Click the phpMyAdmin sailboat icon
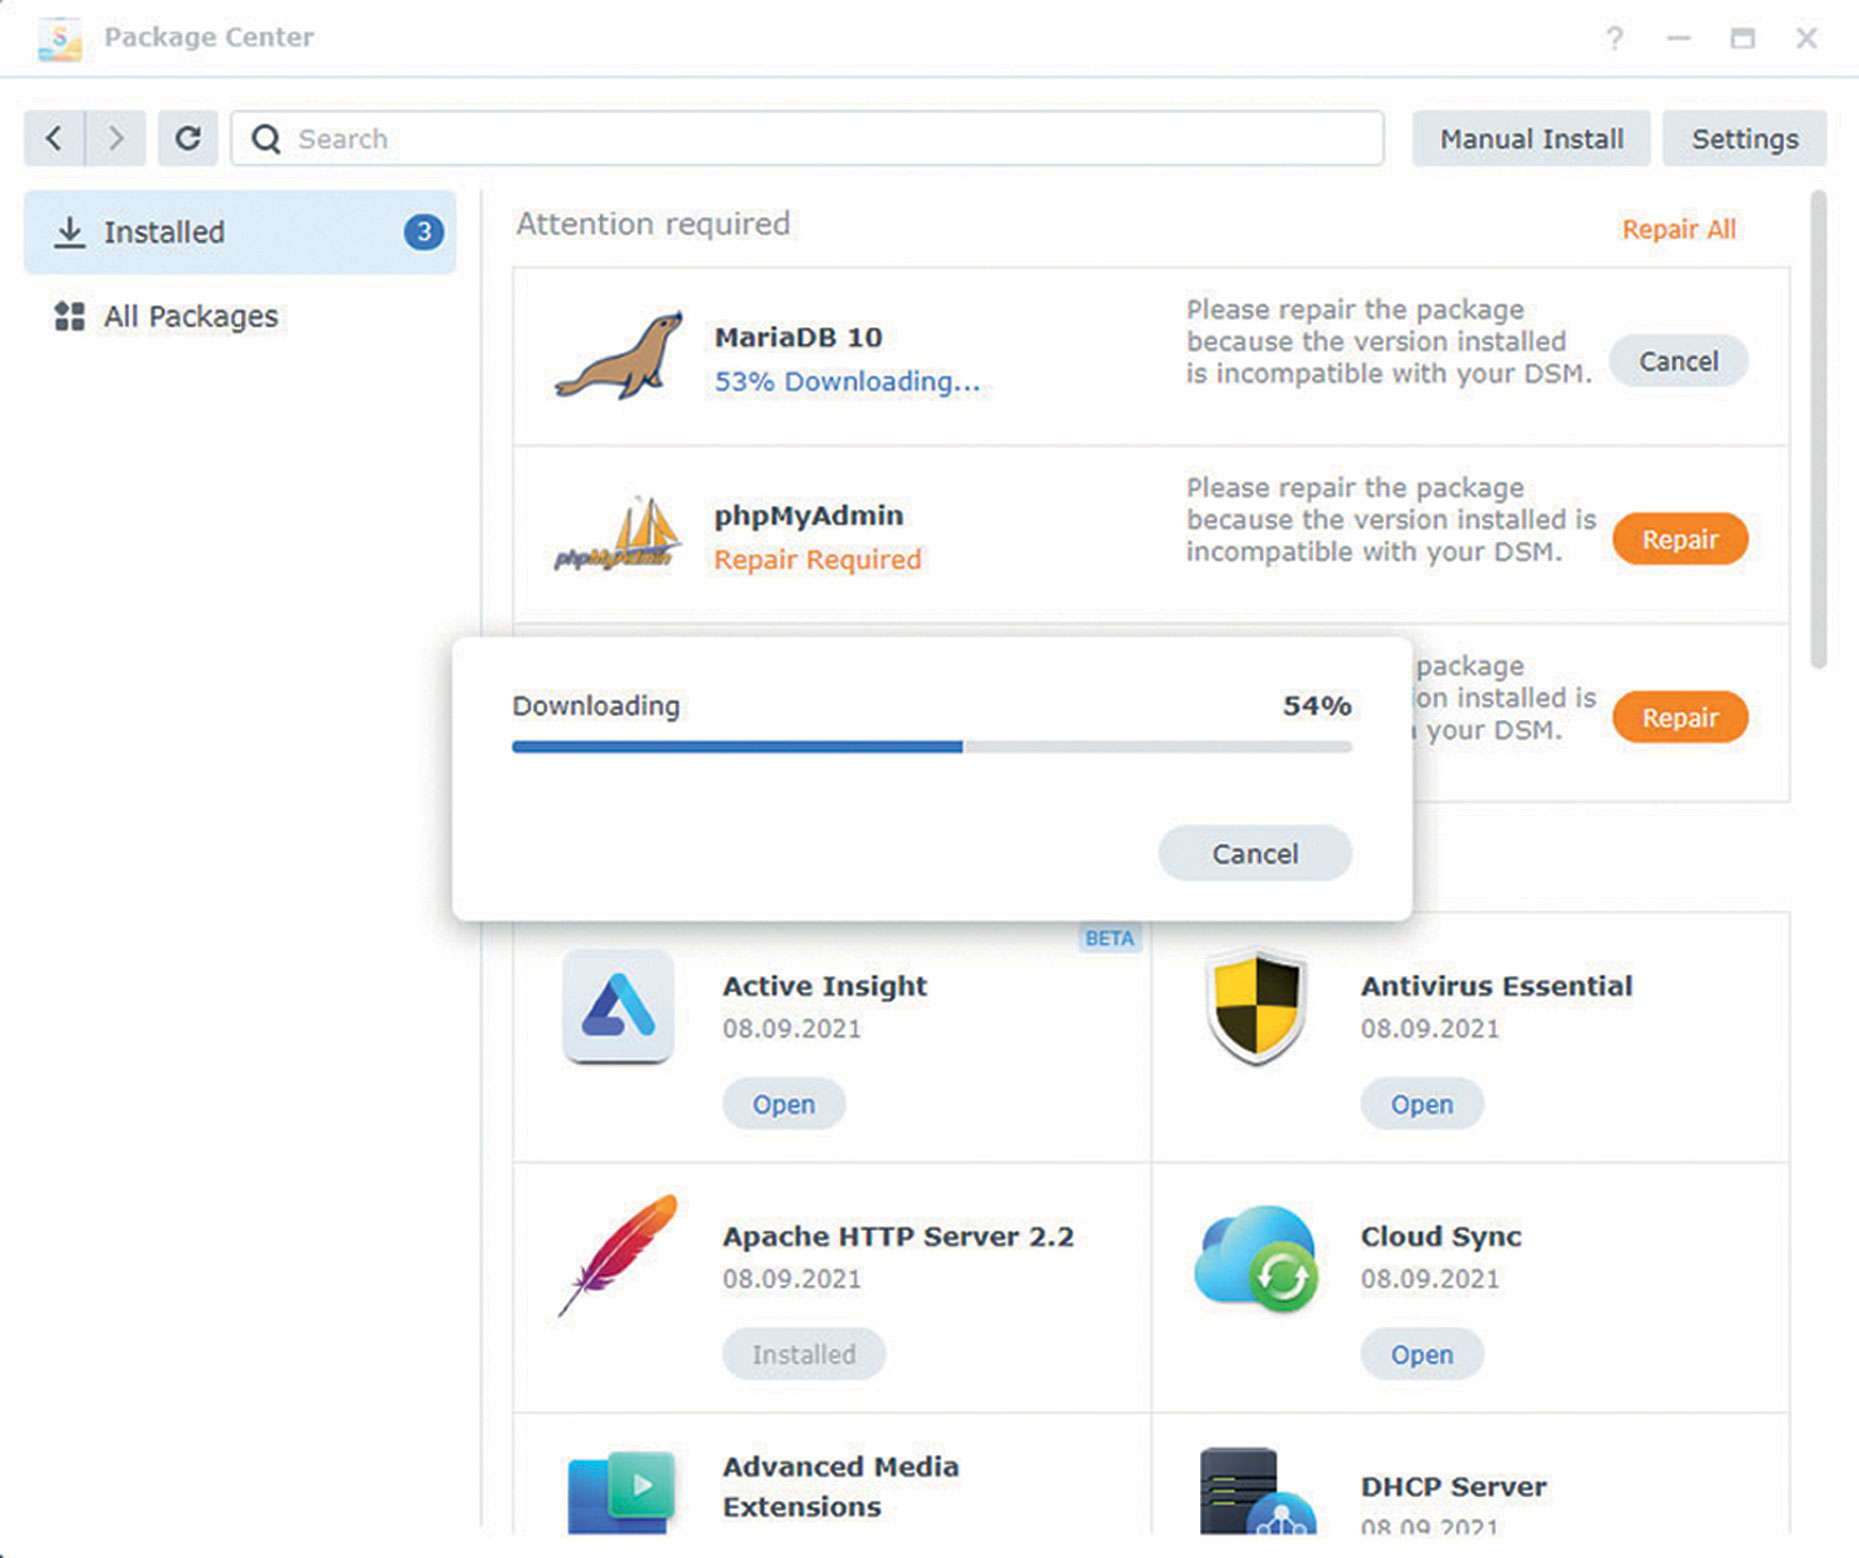 coord(619,535)
